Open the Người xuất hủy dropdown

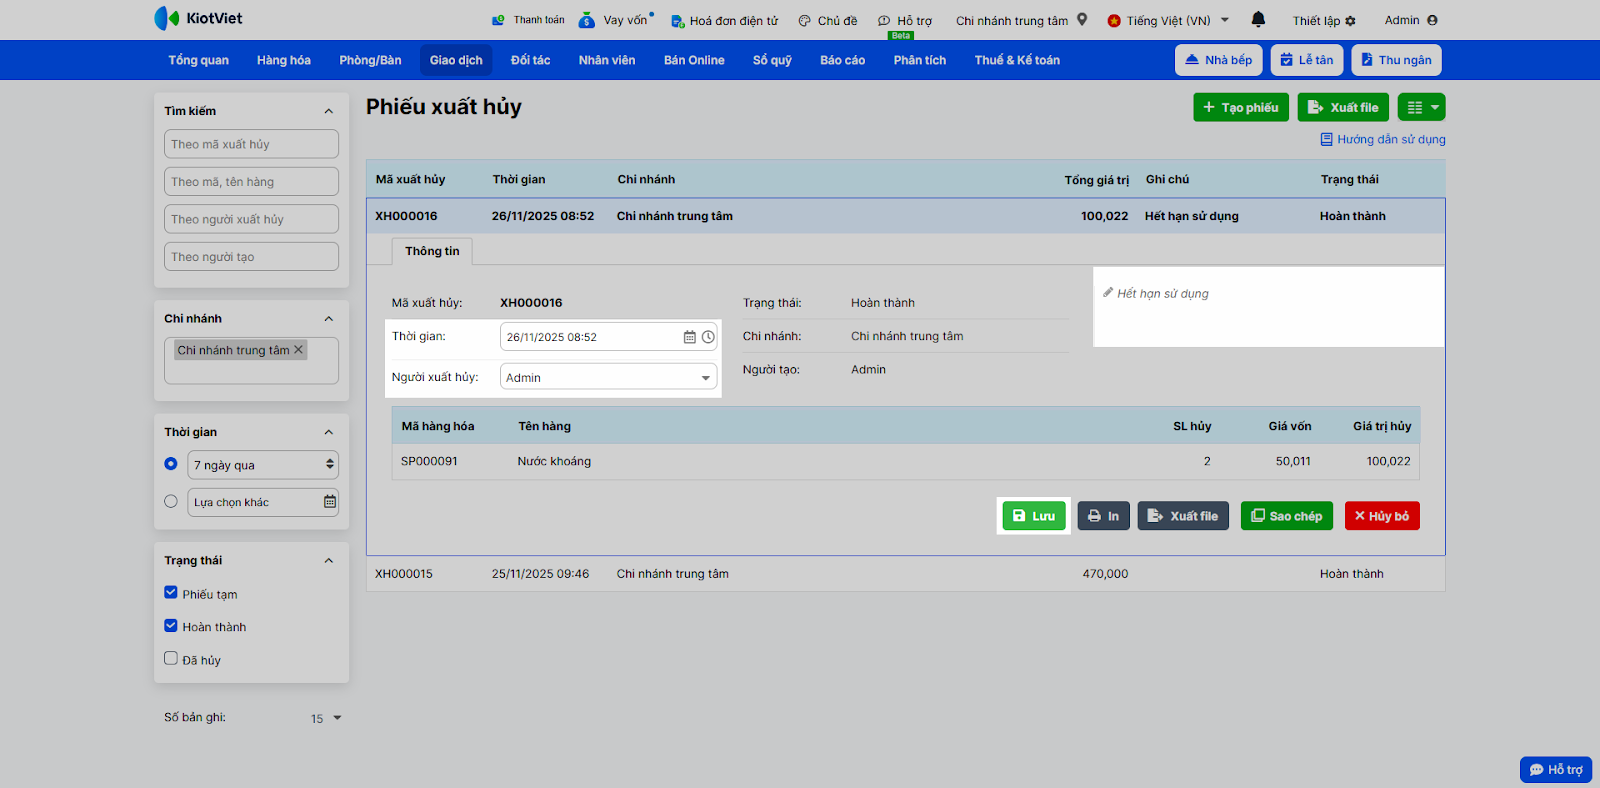pyautogui.click(x=608, y=377)
